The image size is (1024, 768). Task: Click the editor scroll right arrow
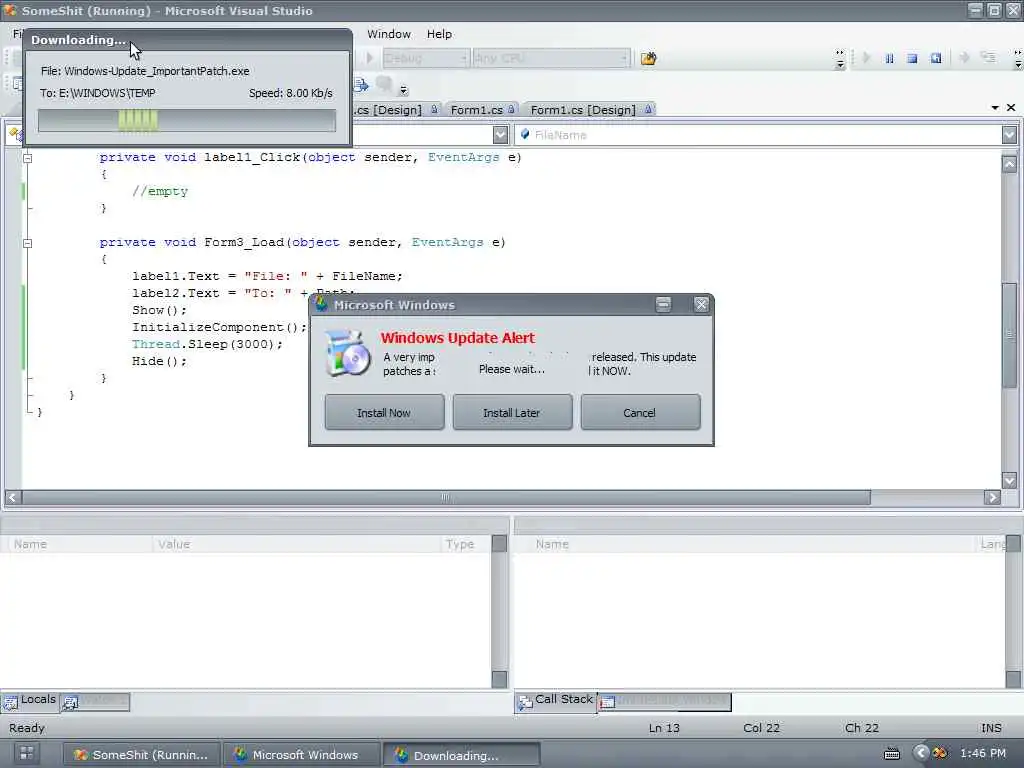point(992,498)
